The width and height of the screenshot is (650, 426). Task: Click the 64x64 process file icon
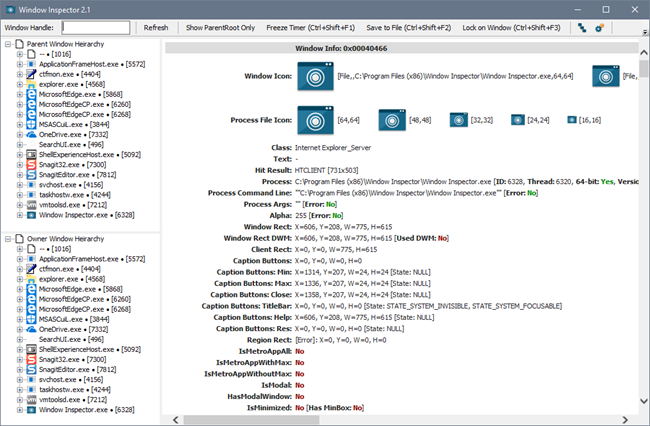(319, 120)
